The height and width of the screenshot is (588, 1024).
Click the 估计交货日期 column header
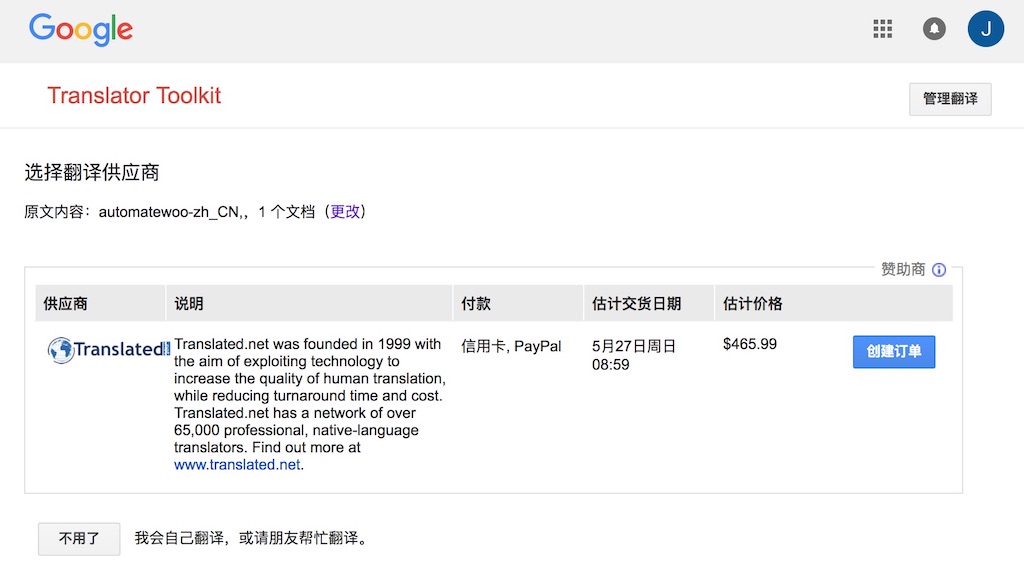(636, 303)
